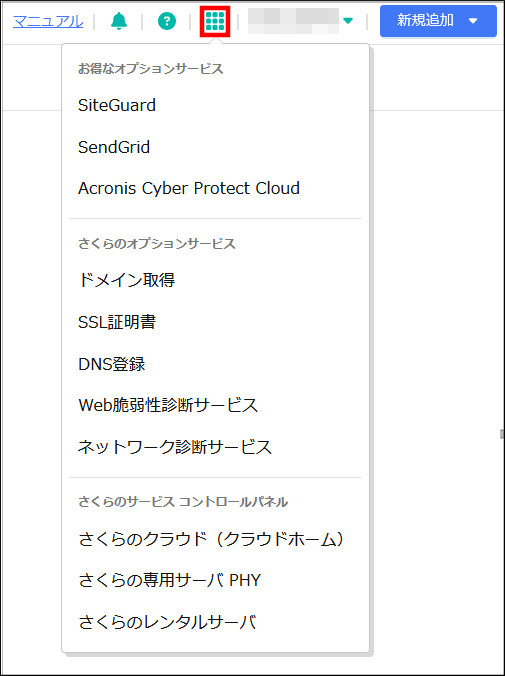This screenshot has width=505, height=676.
Task: Open さくらの専用サーバ PHY control panel
Action: 169,580
